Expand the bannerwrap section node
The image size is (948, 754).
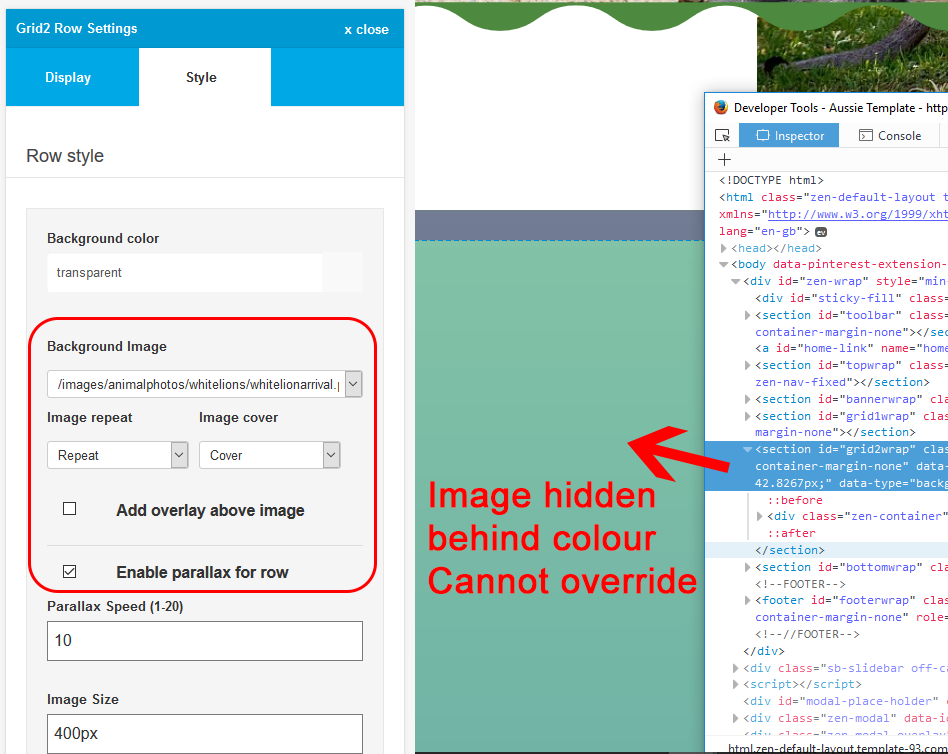click(748, 399)
